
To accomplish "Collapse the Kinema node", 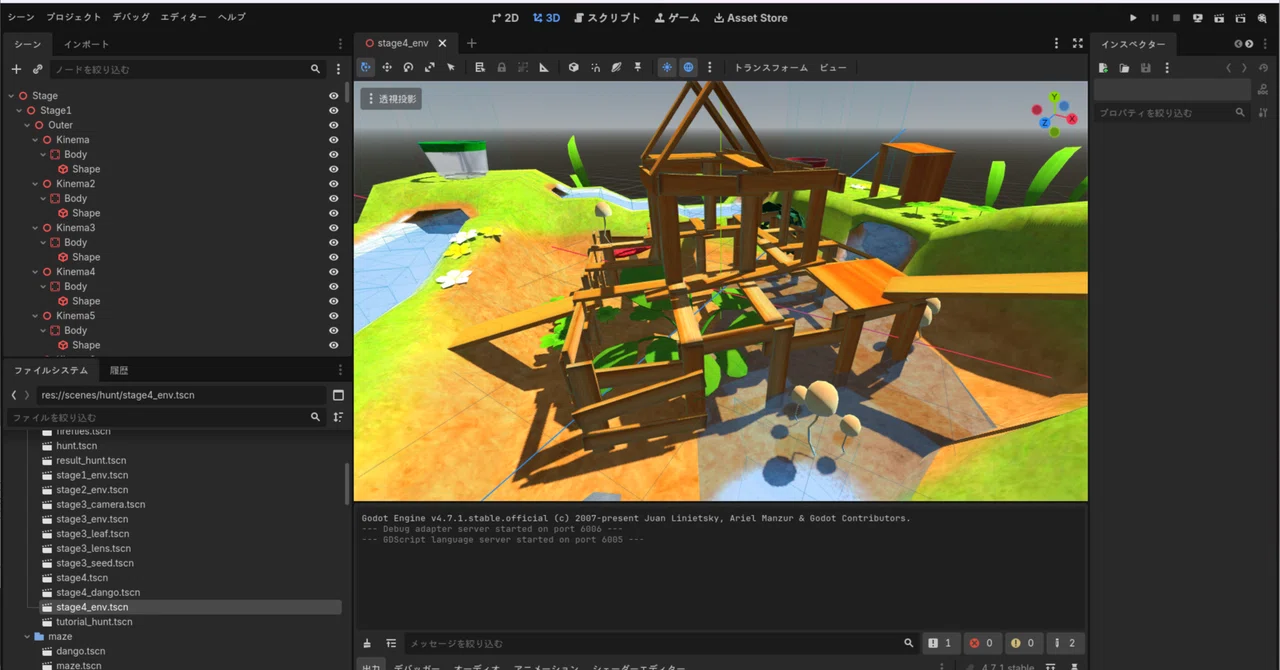I will (35, 140).
